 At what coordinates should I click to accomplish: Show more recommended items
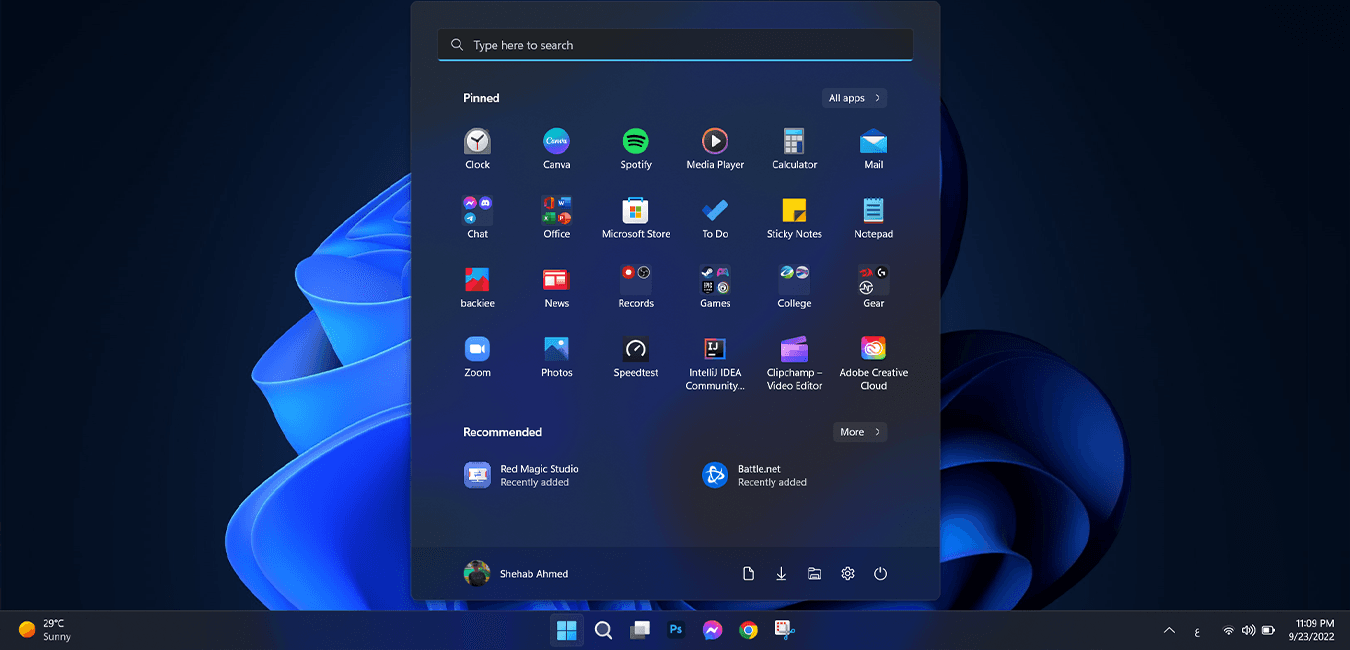tap(860, 432)
